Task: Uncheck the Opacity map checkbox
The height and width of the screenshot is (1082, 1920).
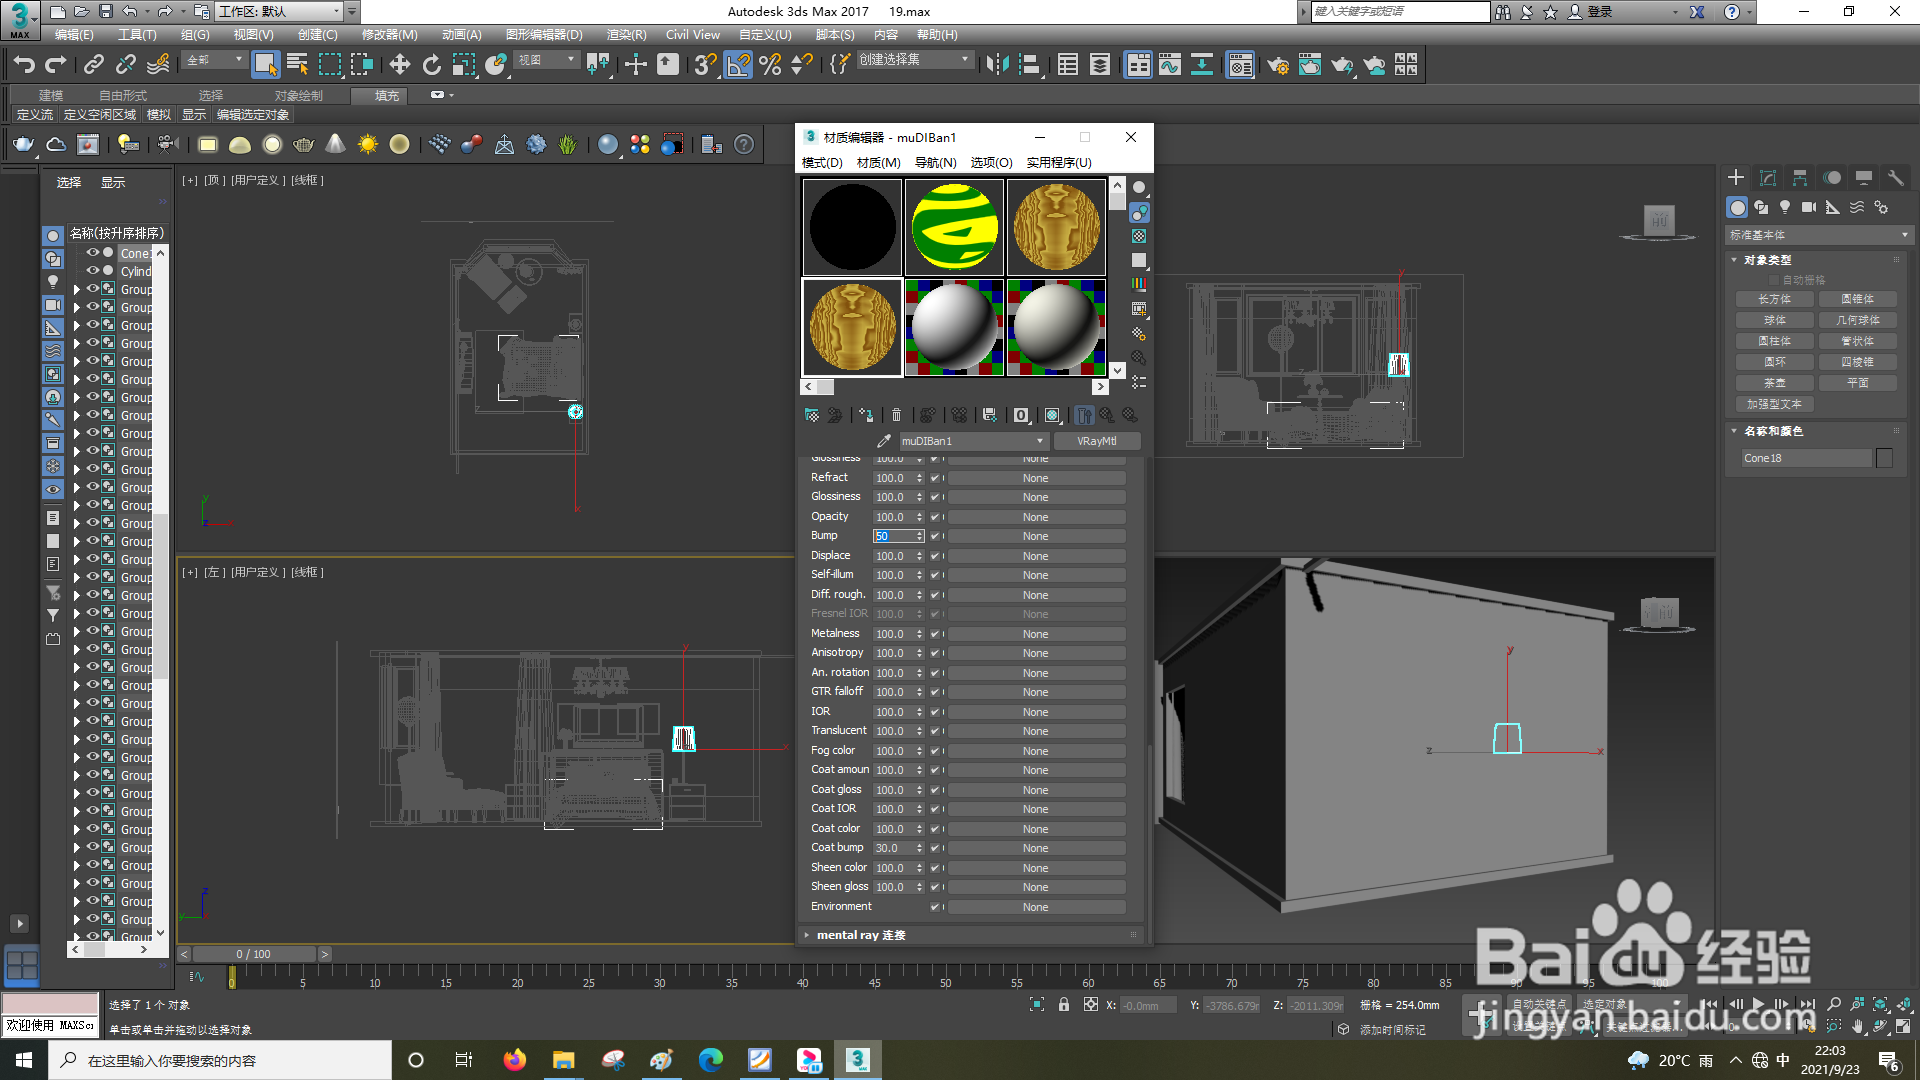Action: pos(935,518)
